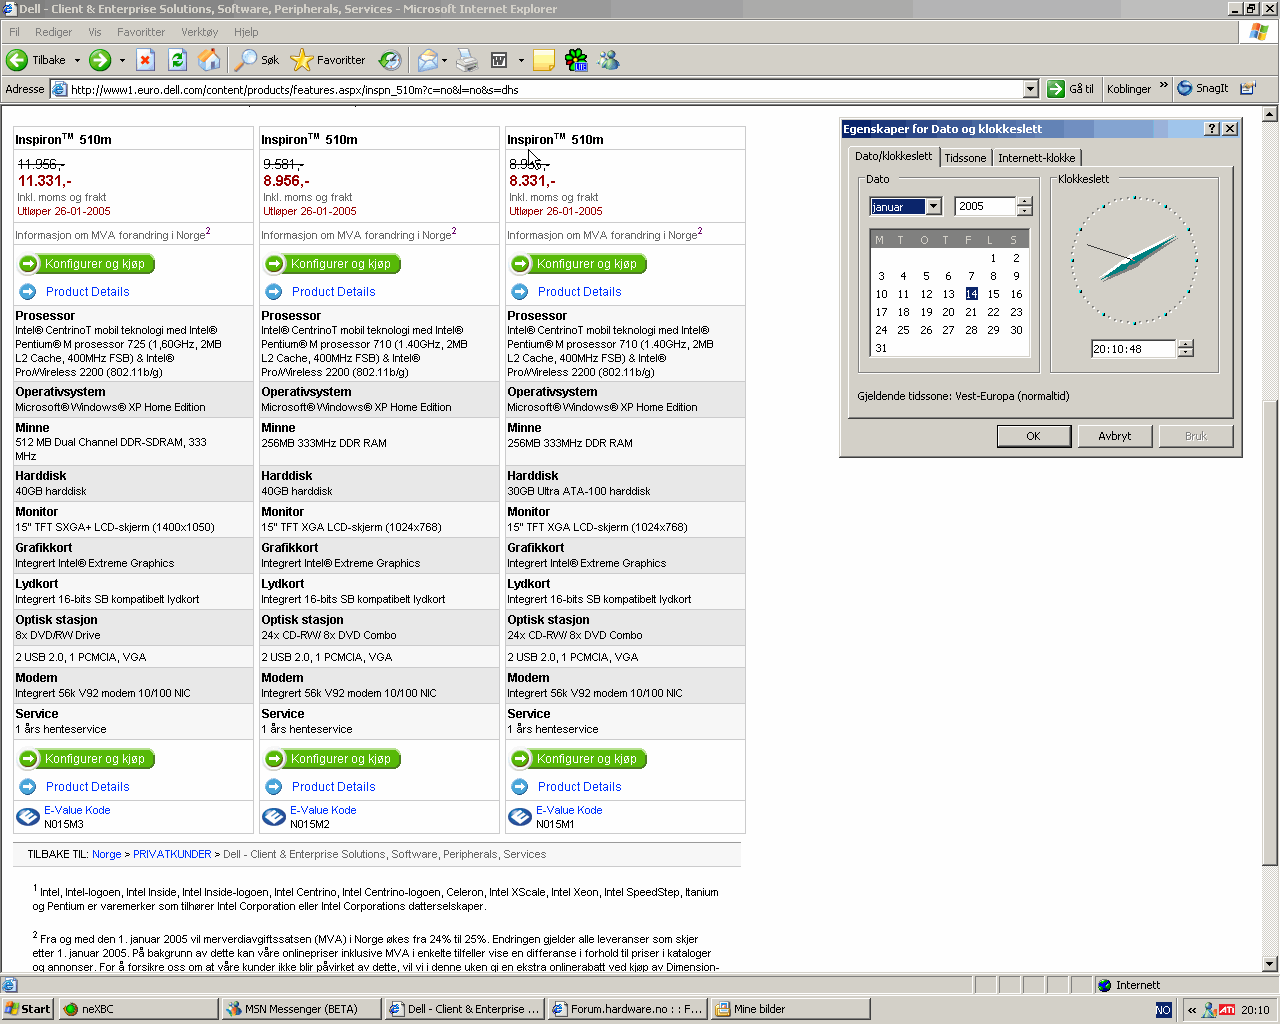Go to the Home page icon
This screenshot has height=1024, width=1280.
point(209,60)
